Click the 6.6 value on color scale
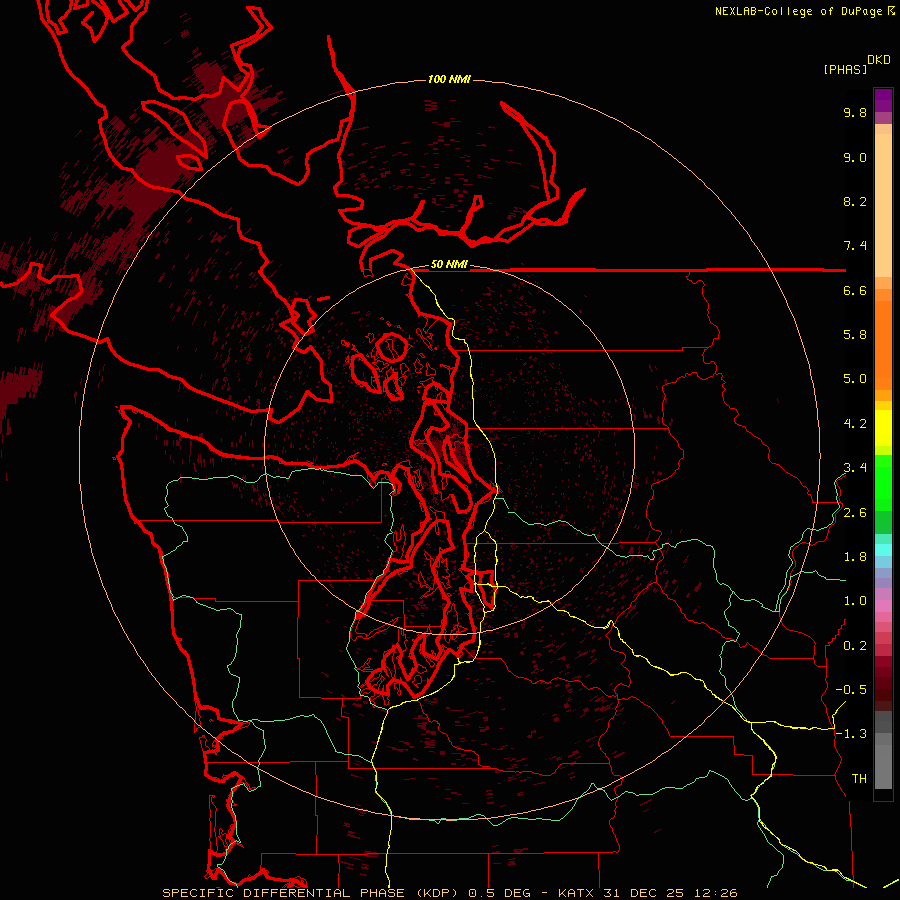 pos(855,290)
